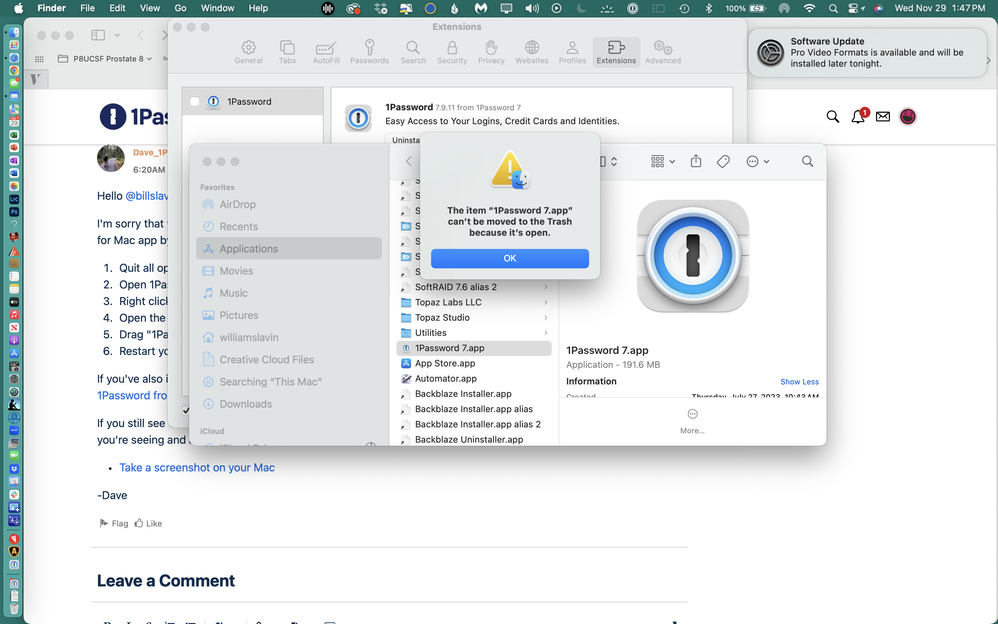This screenshot has height=624, width=998.
Task: Click the Show Less link
Action: pyautogui.click(x=799, y=382)
